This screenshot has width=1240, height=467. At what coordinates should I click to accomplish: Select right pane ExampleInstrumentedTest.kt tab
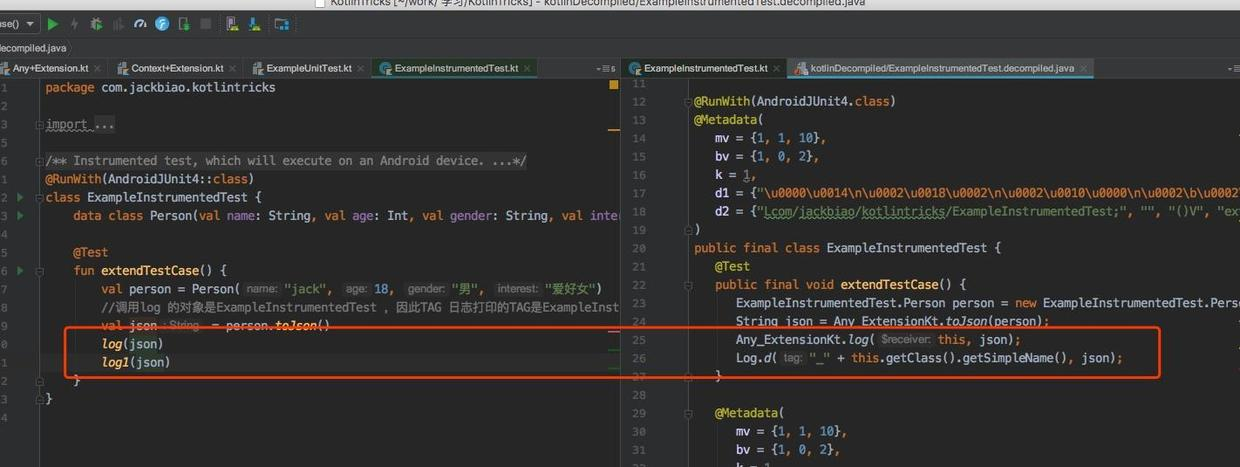tap(706, 68)
